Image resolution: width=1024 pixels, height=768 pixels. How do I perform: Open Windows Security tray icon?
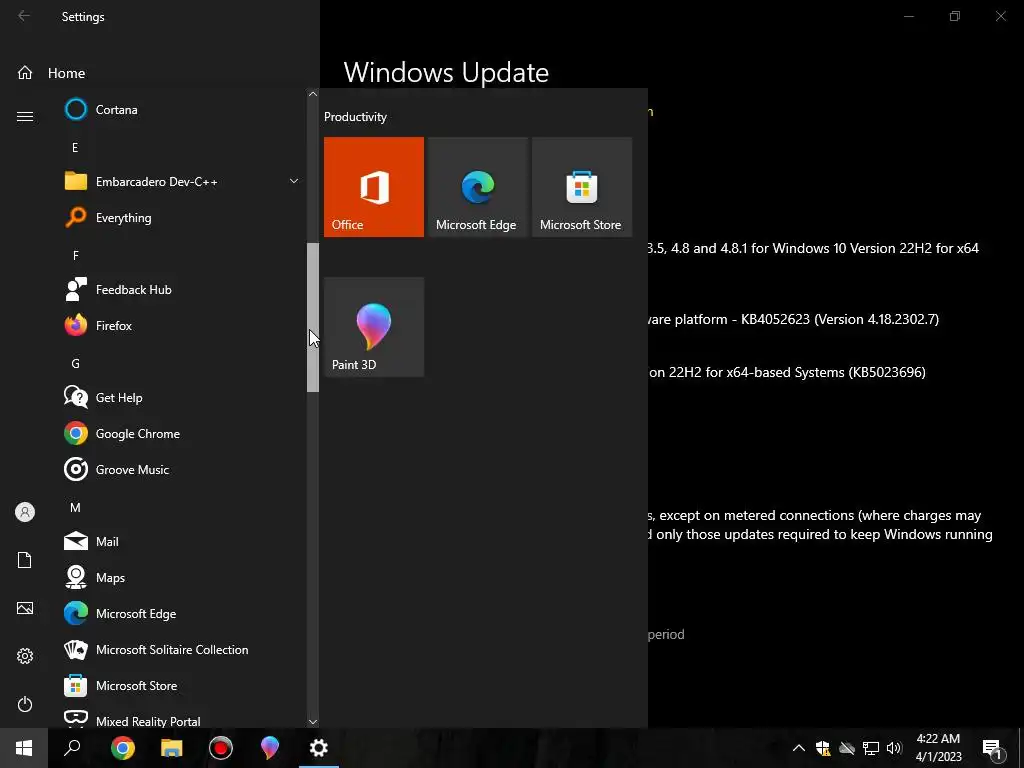pyautogui.click(x=823, y=748)
